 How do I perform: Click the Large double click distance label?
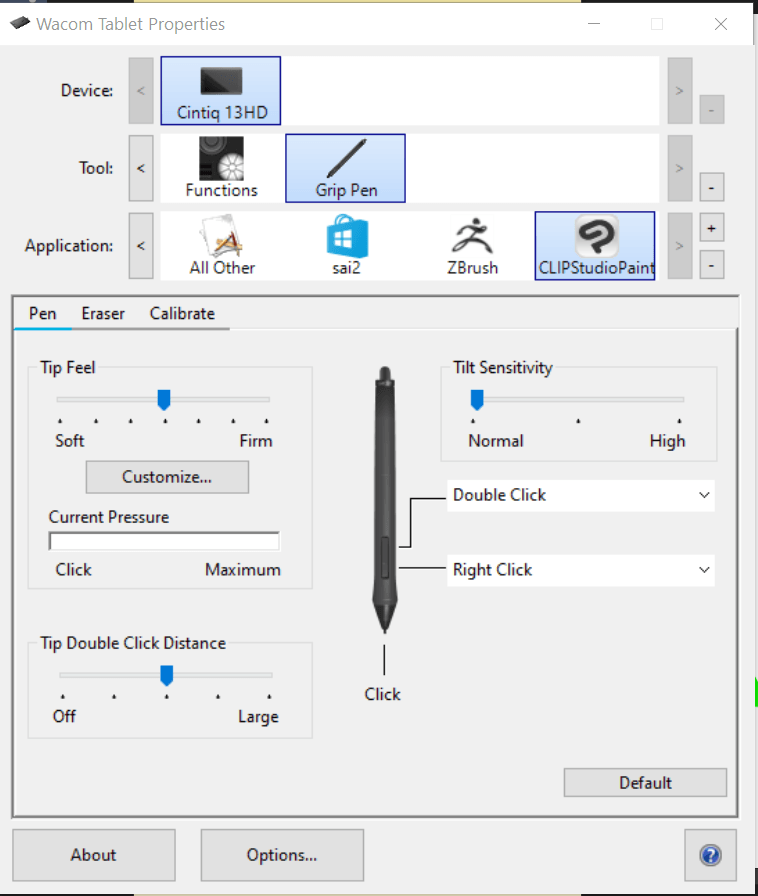coord(258,717)
